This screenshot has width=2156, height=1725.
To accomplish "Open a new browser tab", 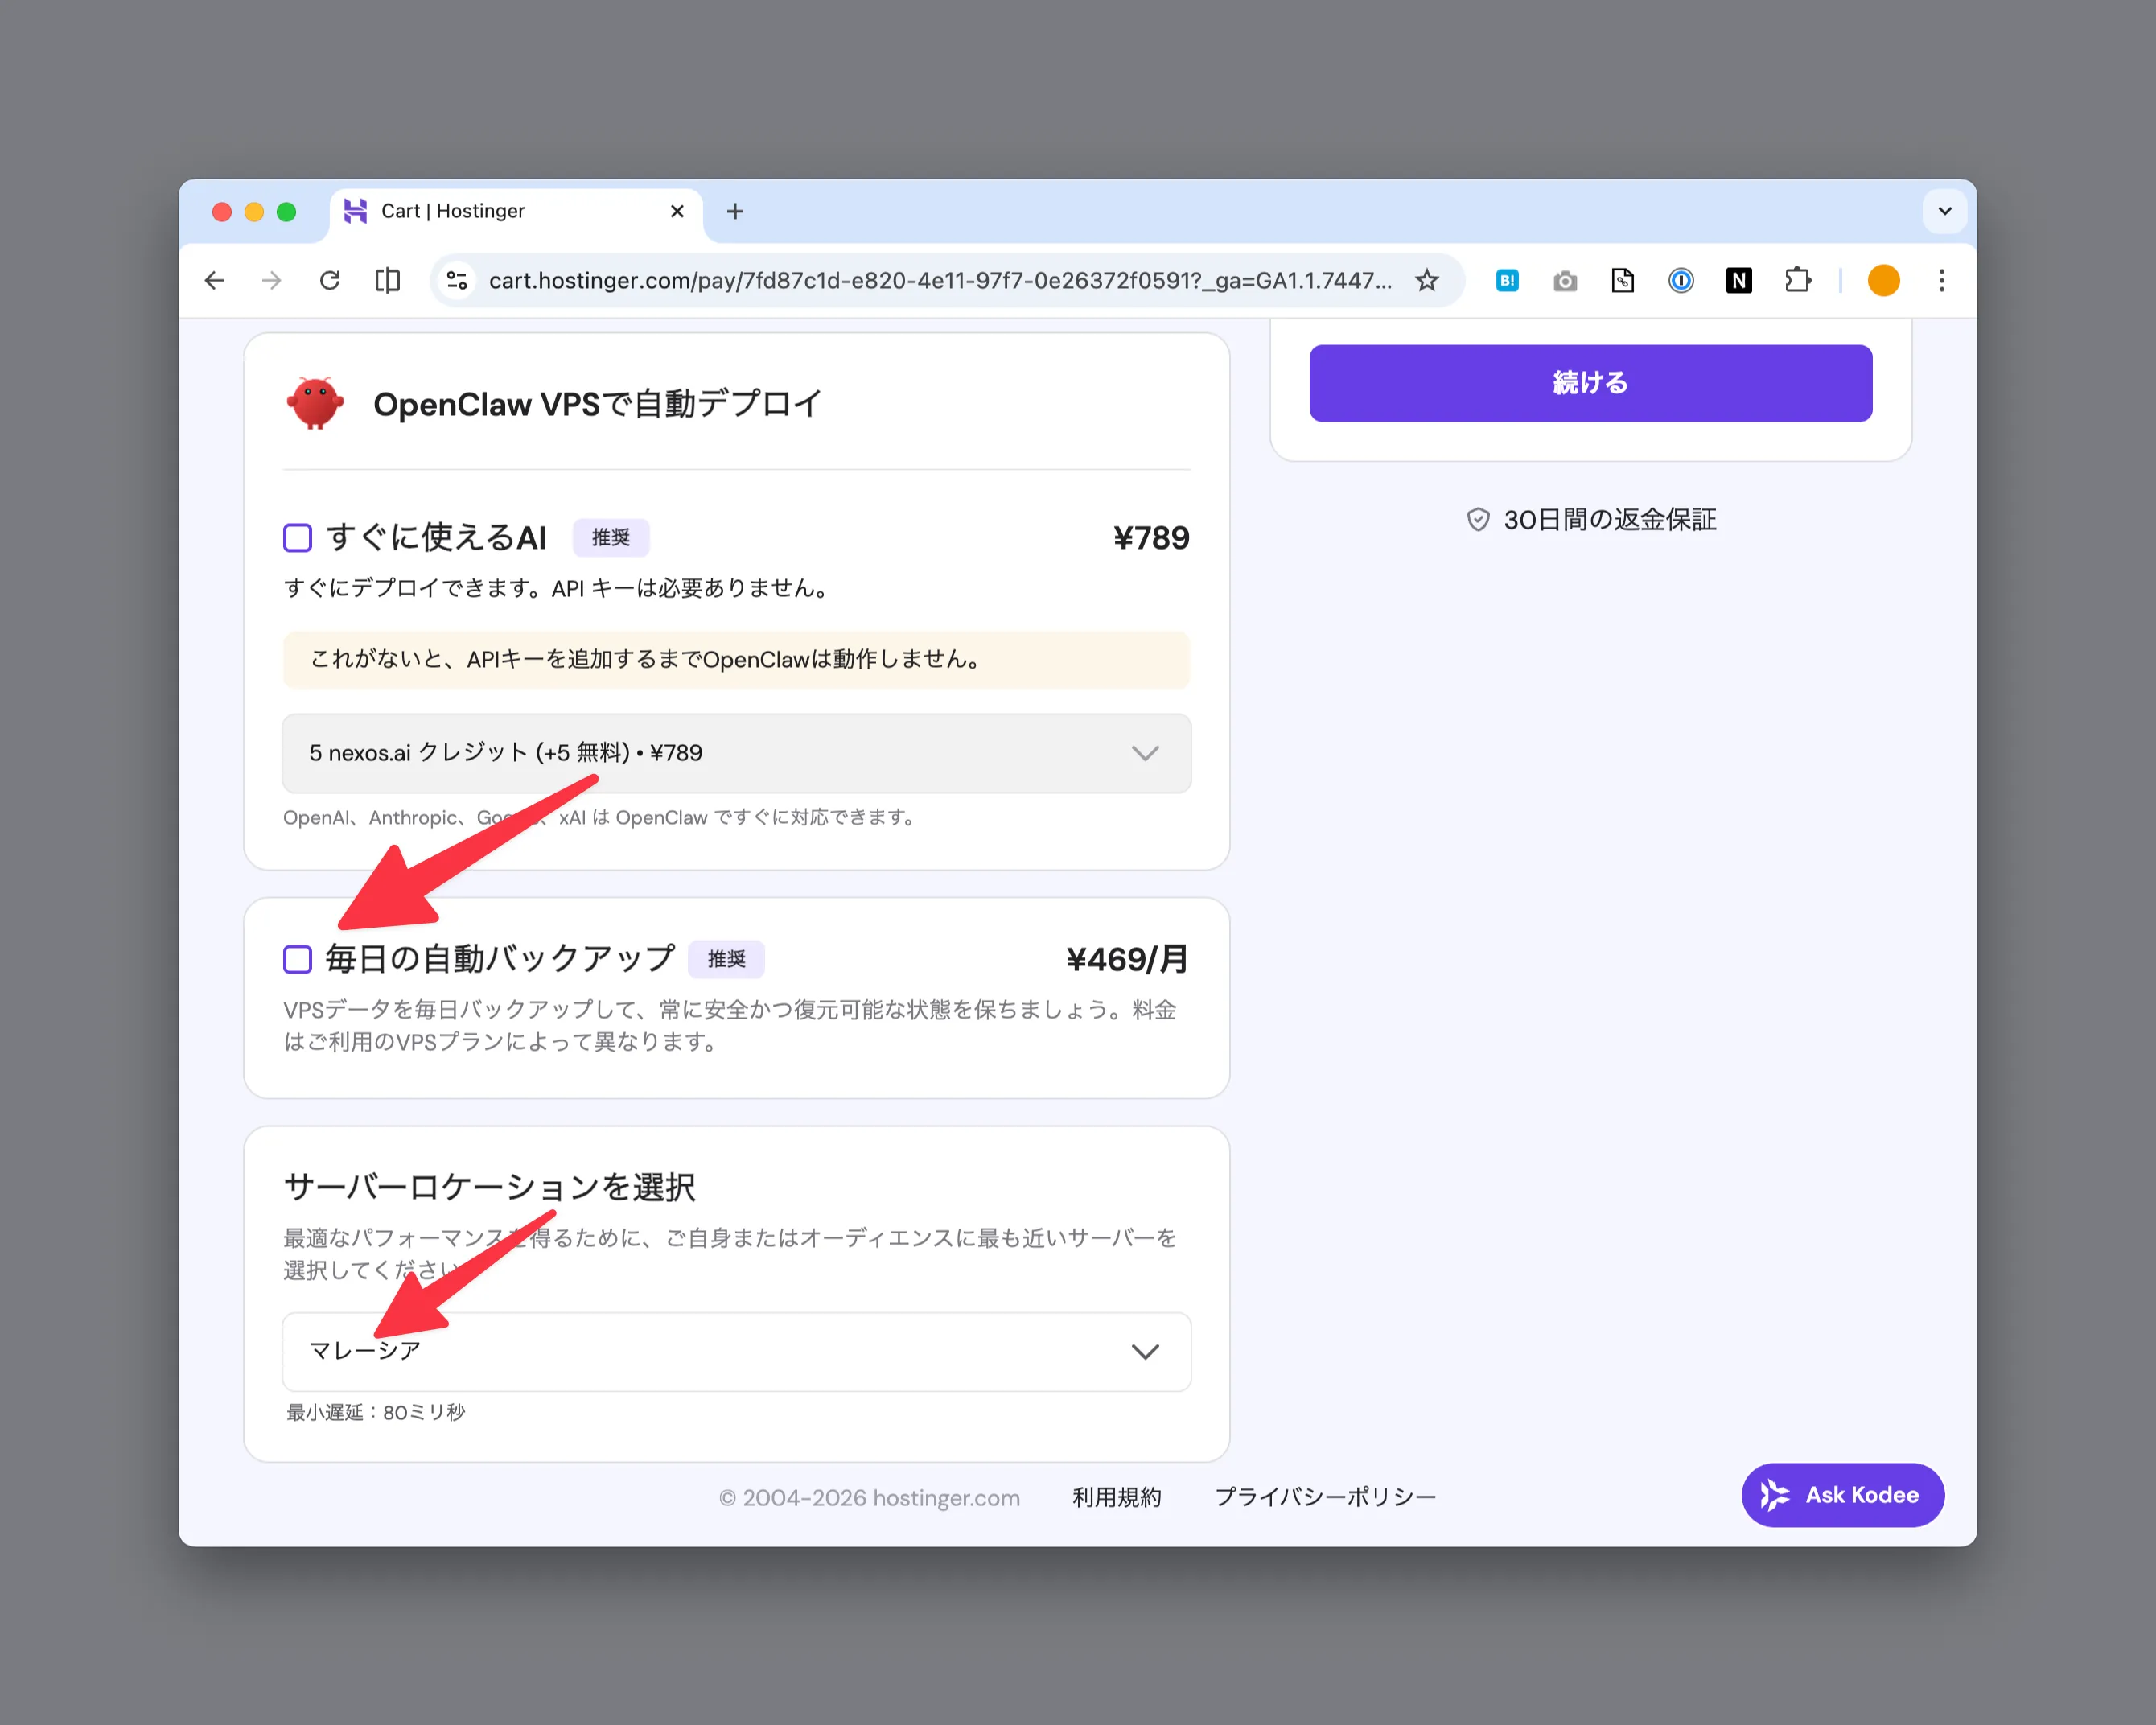I will click(736, 211).
